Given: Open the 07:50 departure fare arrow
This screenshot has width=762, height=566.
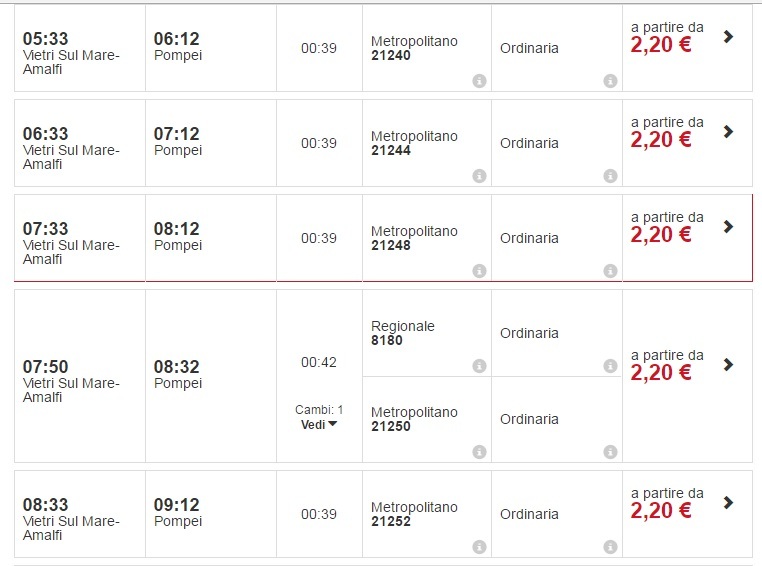Looking at the screenshot, I should coord(728,365).
